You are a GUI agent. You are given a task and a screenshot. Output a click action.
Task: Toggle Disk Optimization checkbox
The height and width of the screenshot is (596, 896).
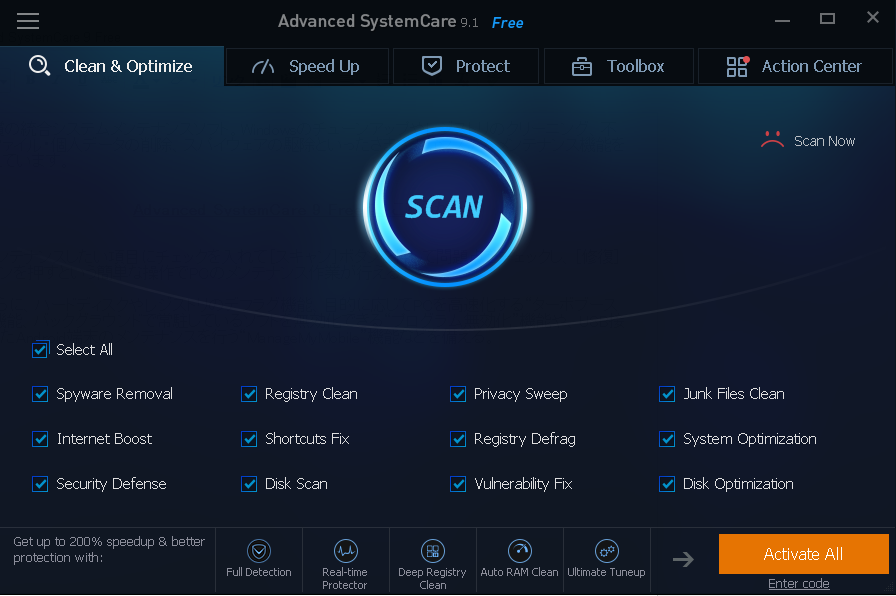667,484
